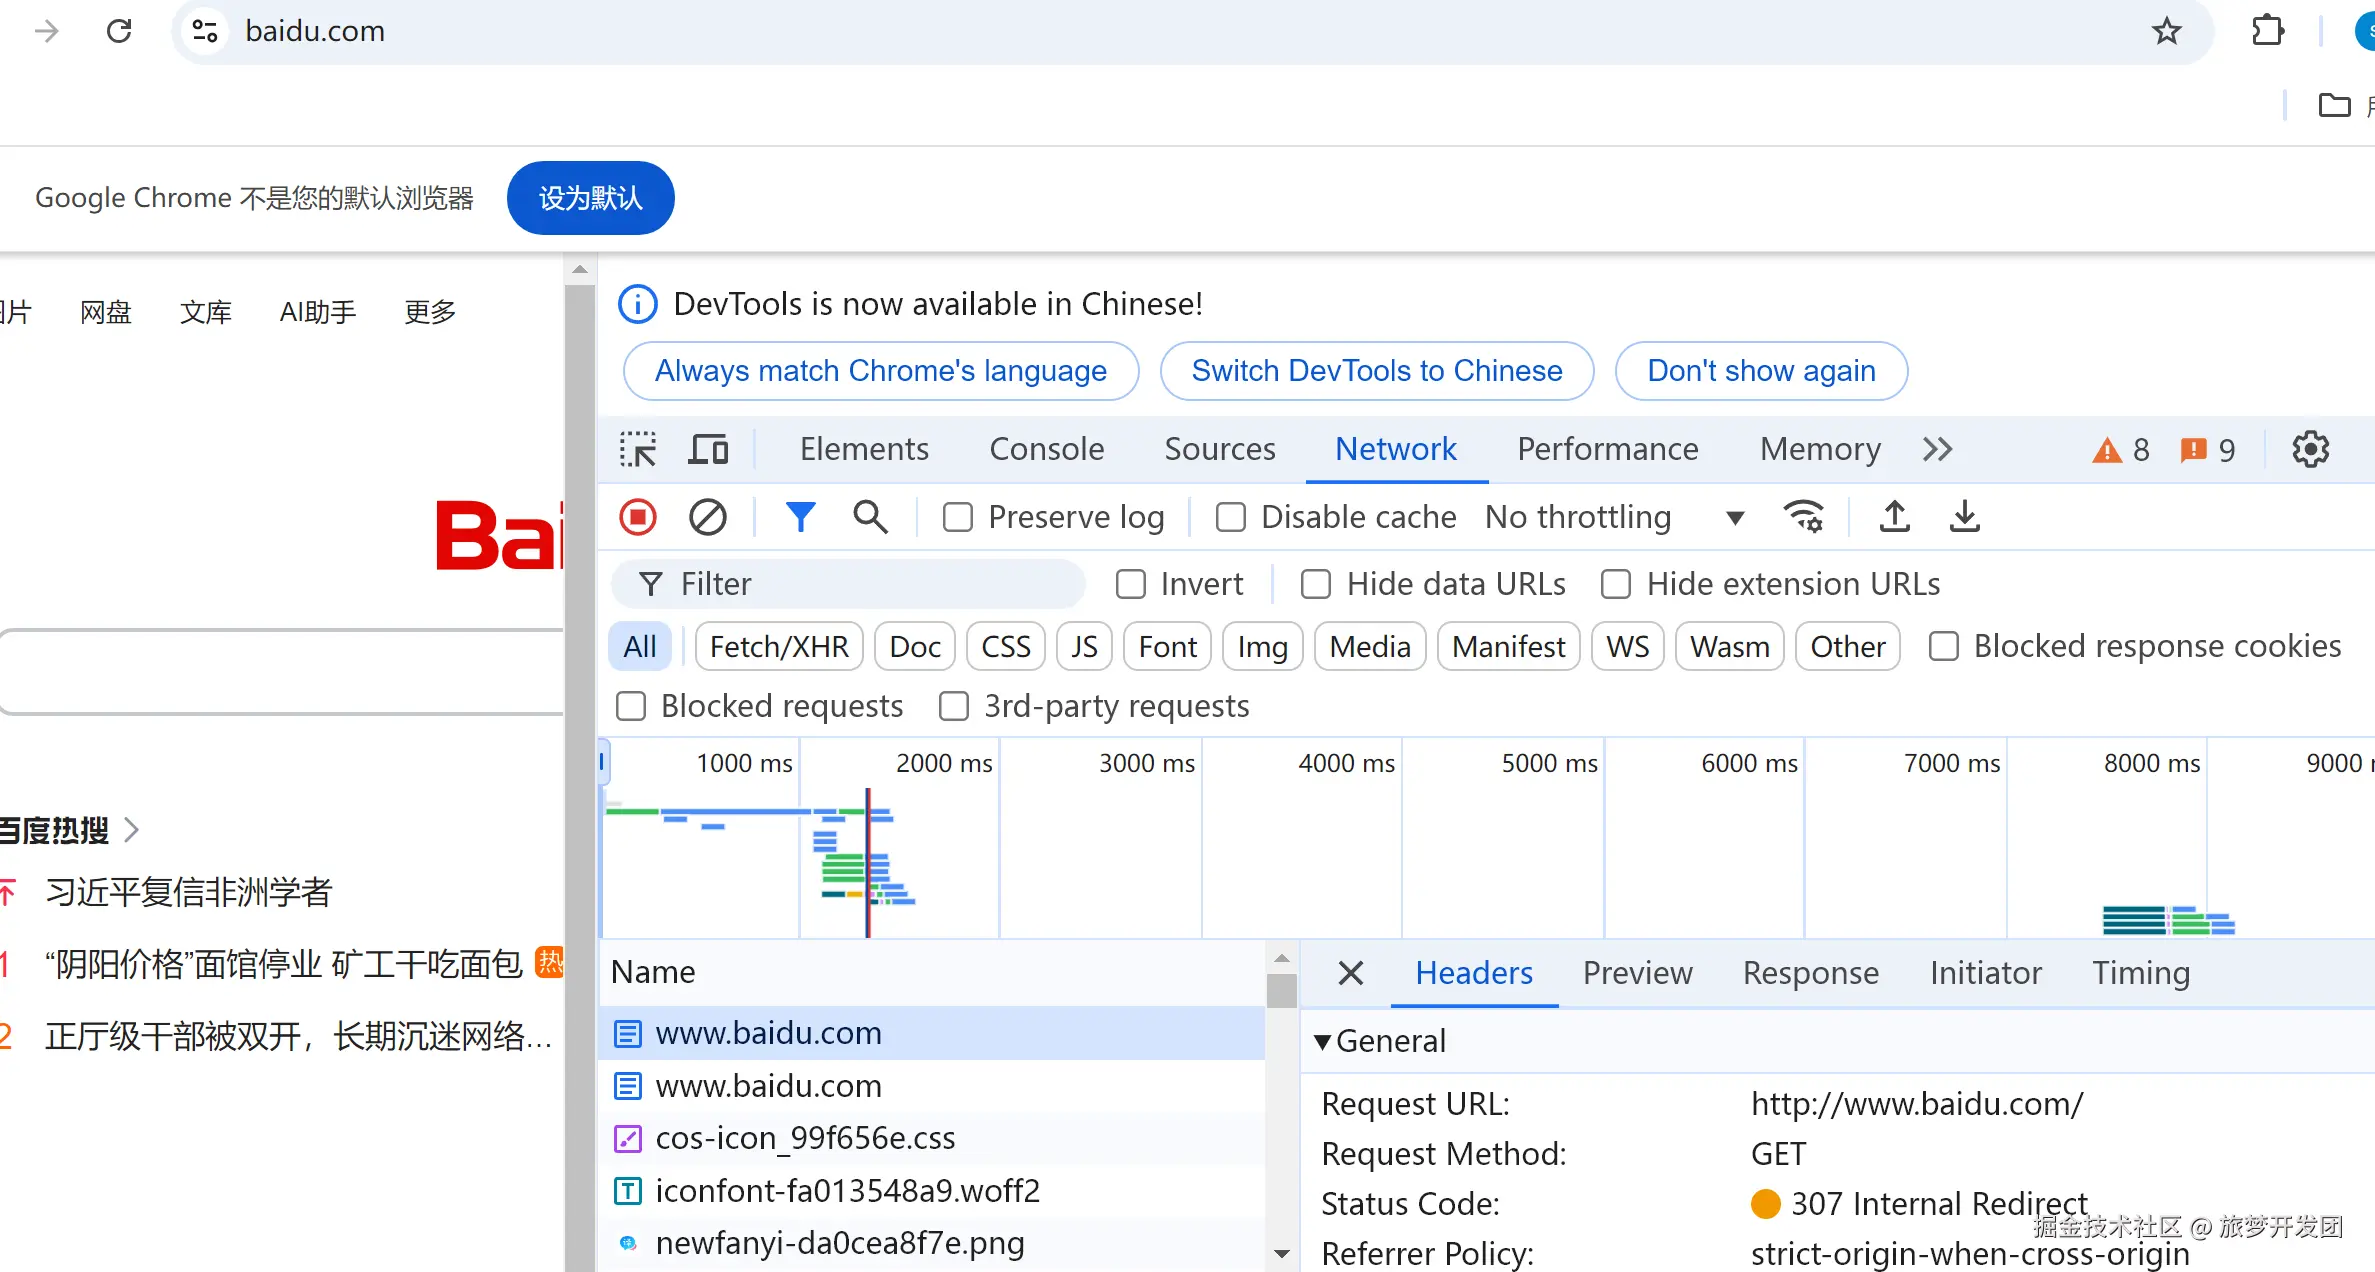
Task: Check the Disable cache checkbox
Action: 1230,517
